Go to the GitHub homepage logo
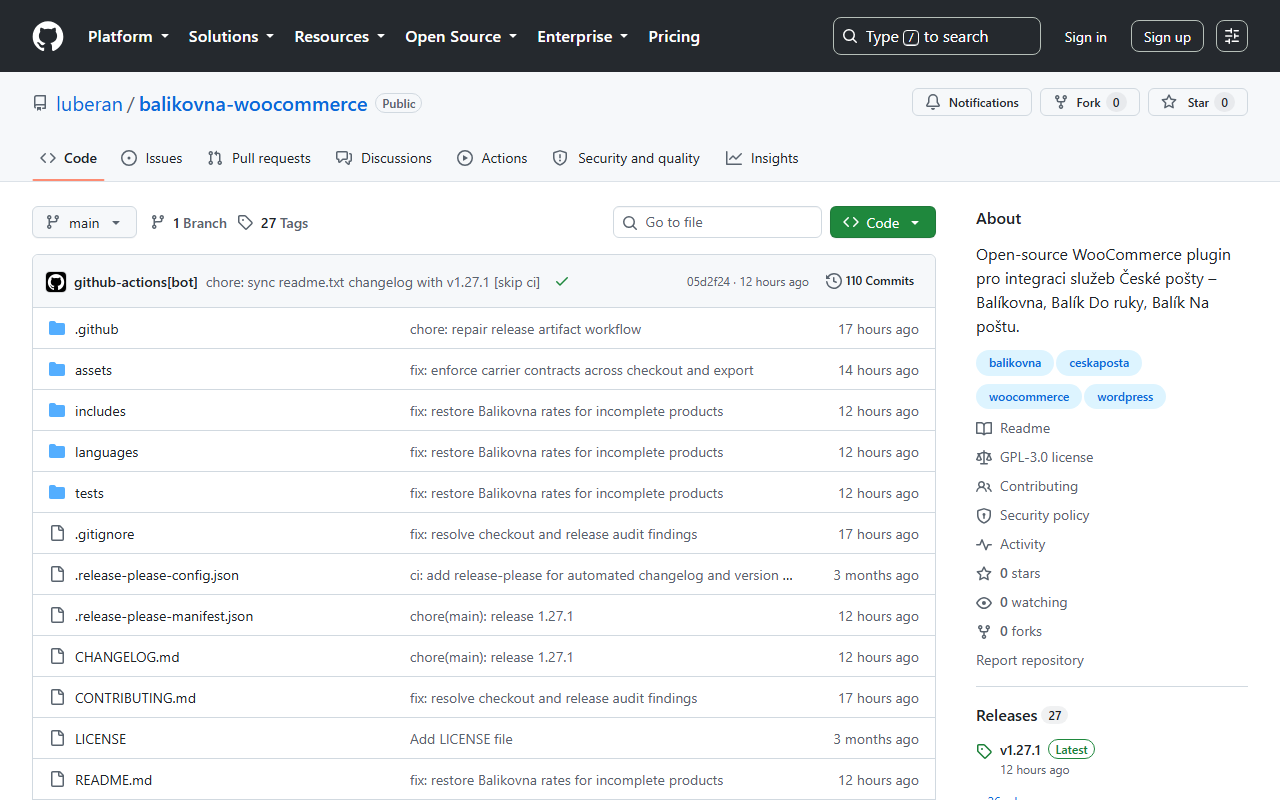This screenshot has height=800, width=1280. (x=48, y=36)
